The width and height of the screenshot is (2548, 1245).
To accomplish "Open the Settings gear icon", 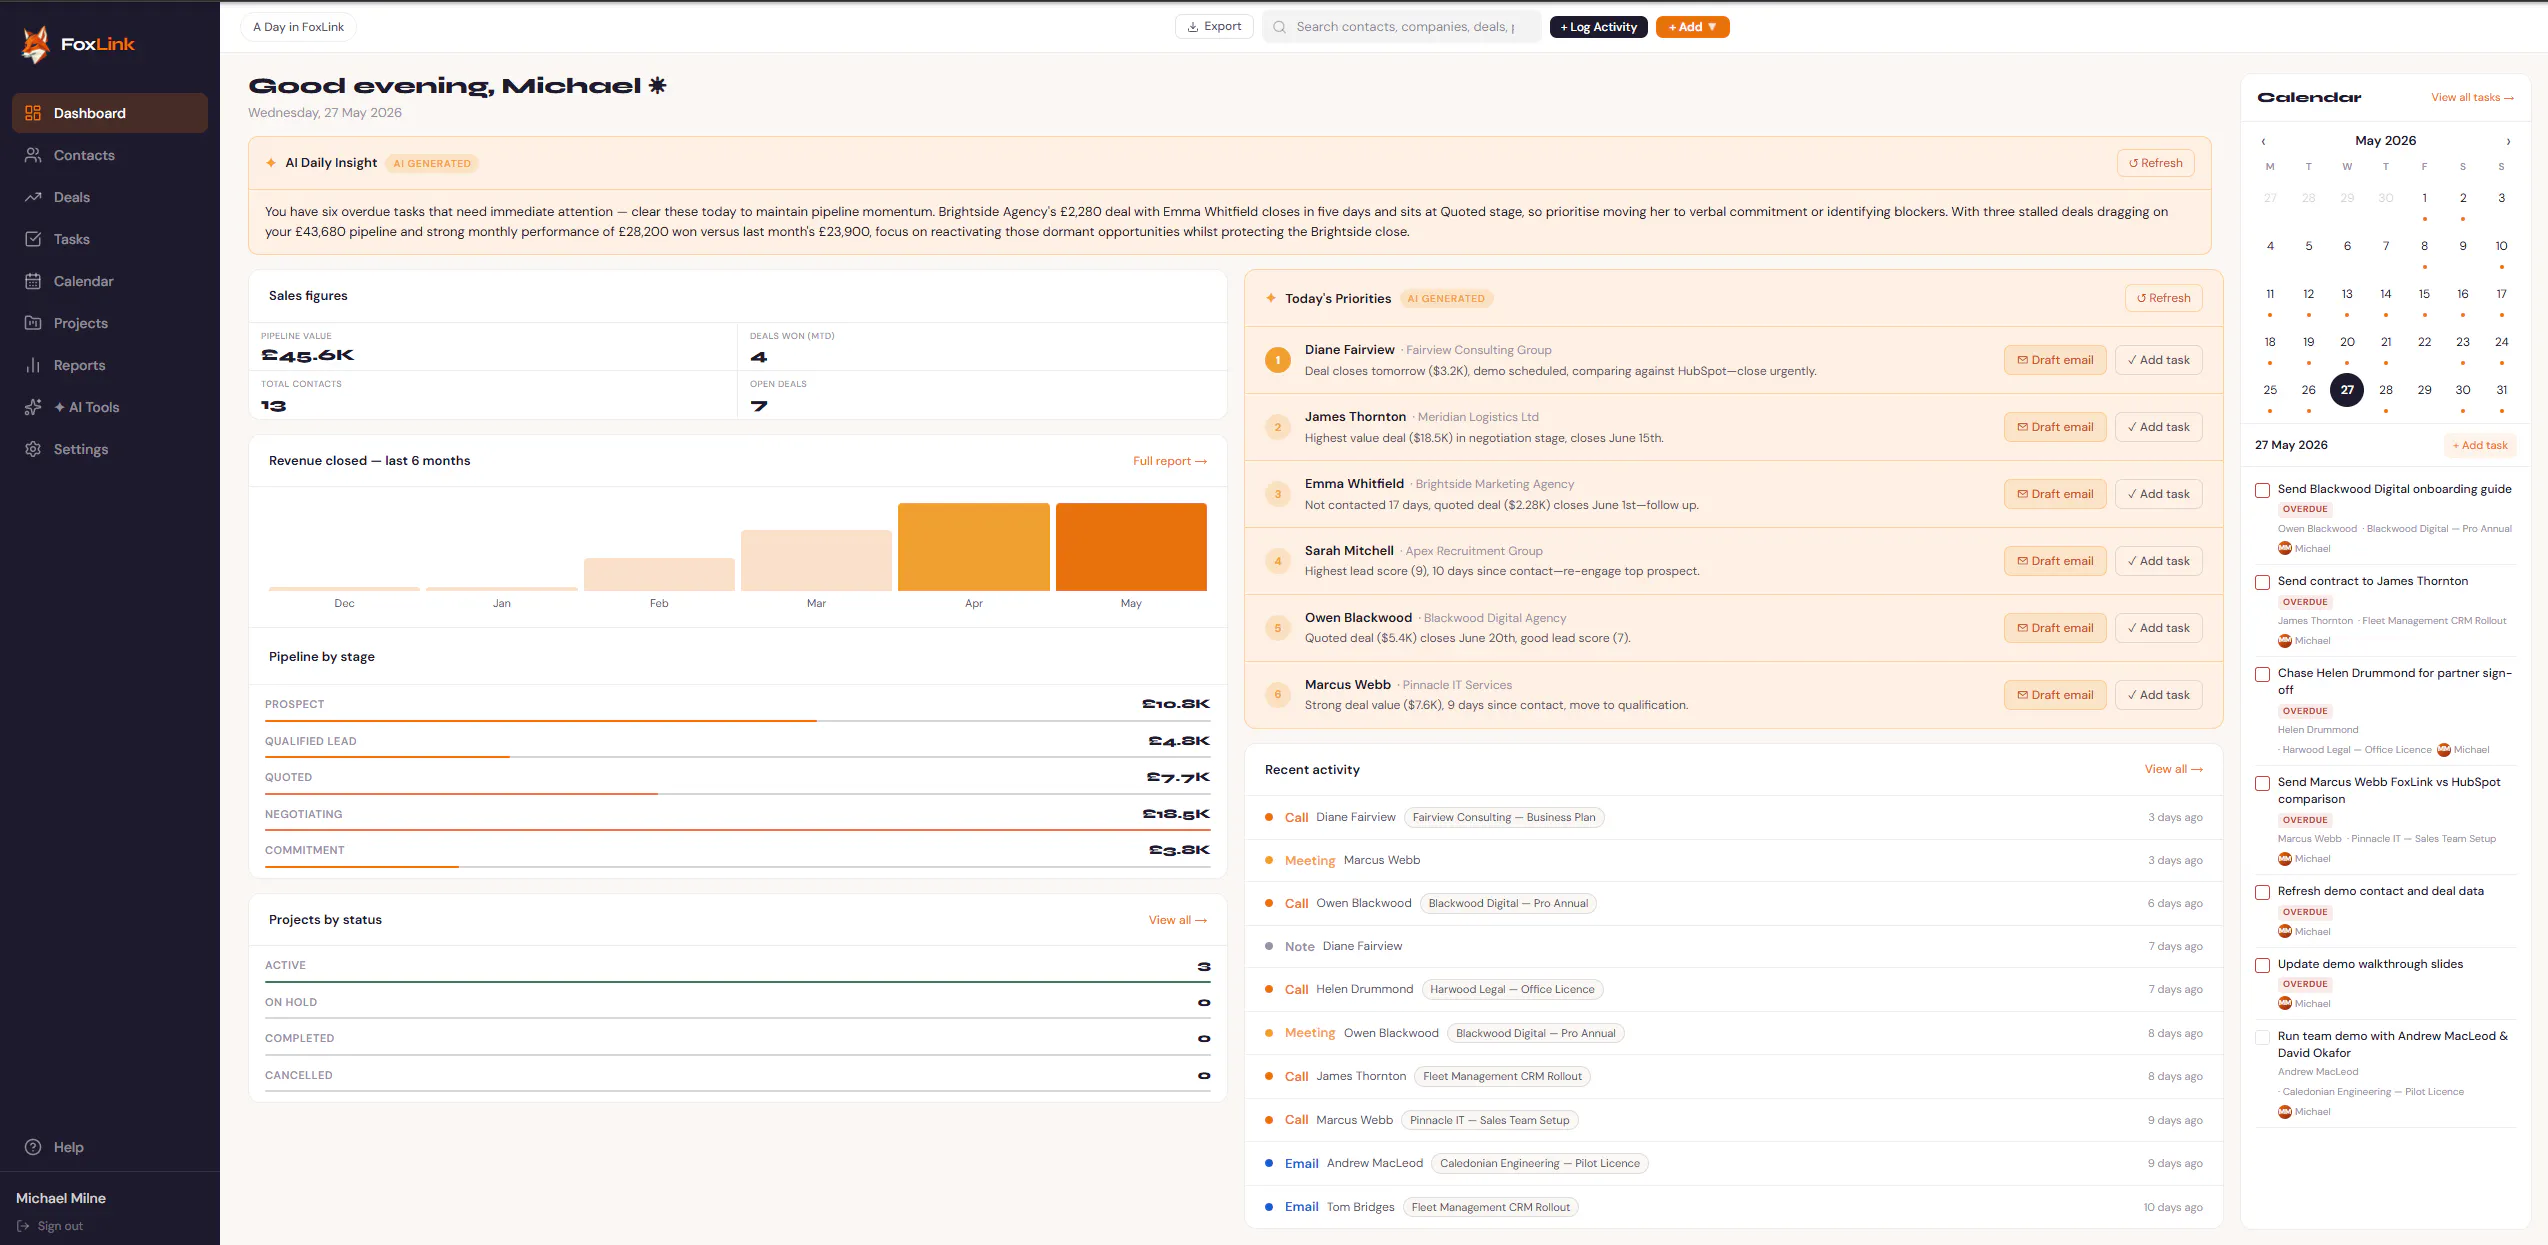I will (33, 449).
